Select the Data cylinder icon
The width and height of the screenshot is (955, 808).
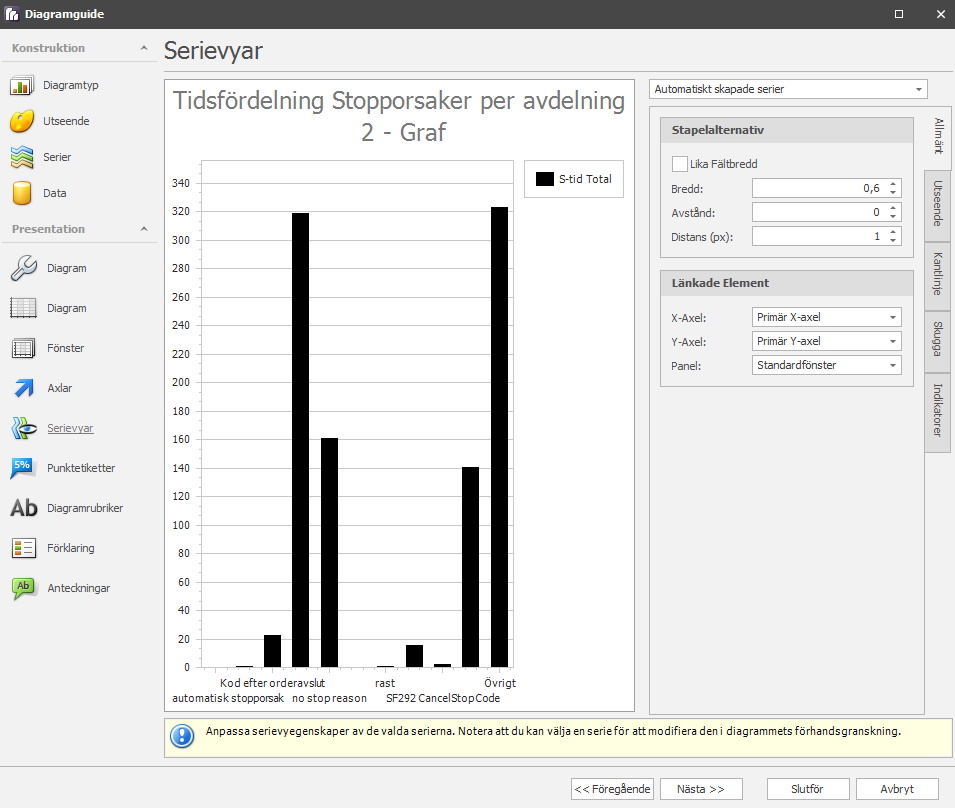21,193
